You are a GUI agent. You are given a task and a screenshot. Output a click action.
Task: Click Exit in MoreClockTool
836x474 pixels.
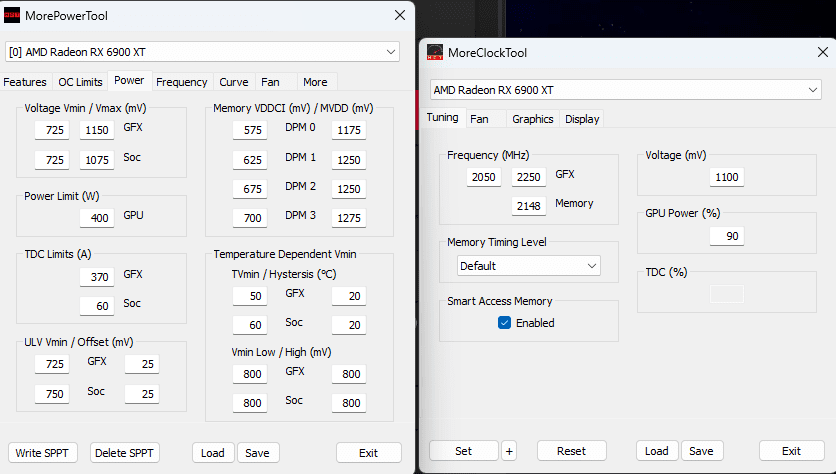pos(791,451)
